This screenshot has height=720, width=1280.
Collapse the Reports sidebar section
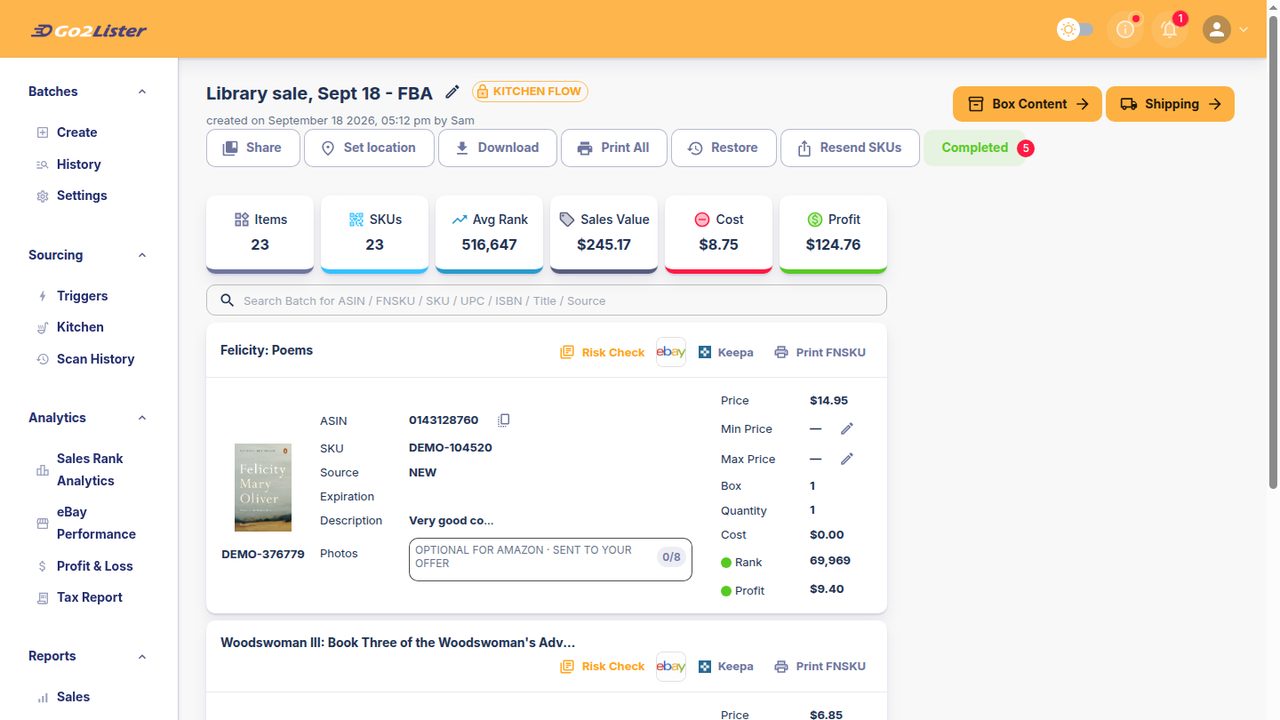coord(142,656)
